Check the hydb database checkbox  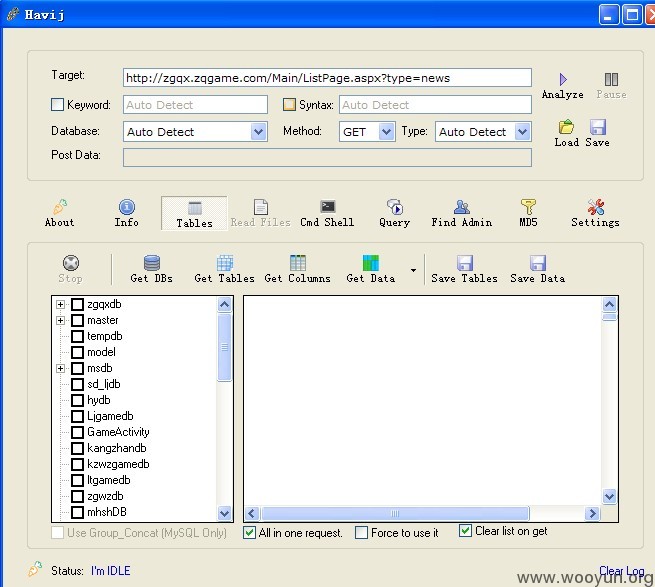77,400
